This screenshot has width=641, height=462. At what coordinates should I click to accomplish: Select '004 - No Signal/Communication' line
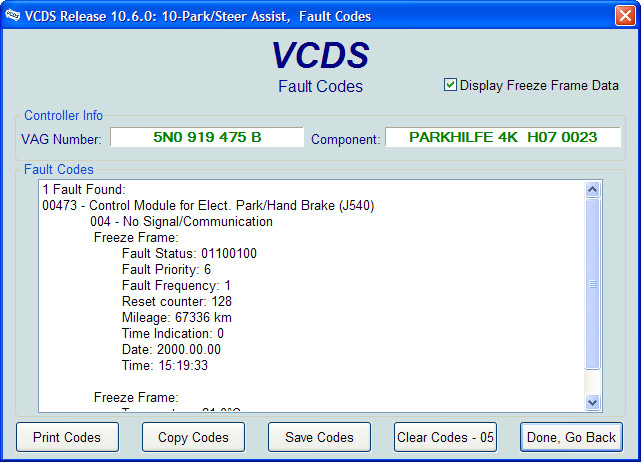coord(182,222)
